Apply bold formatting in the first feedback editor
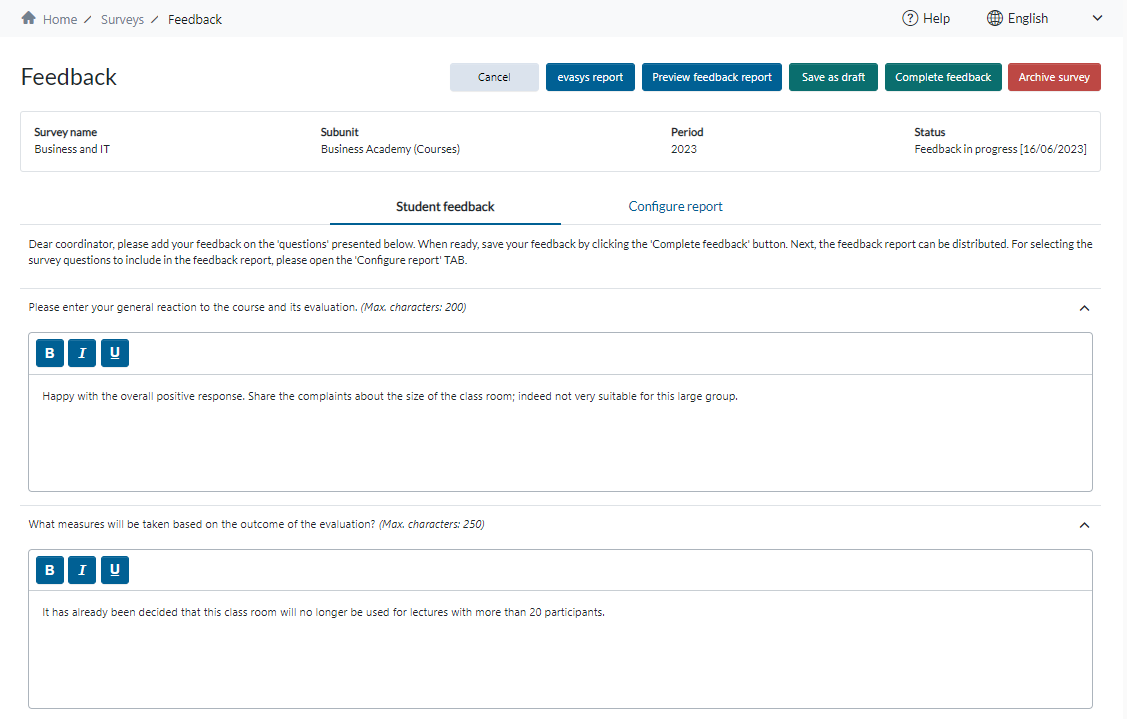Screen dimensions: 1127x719 coord(49,352)
